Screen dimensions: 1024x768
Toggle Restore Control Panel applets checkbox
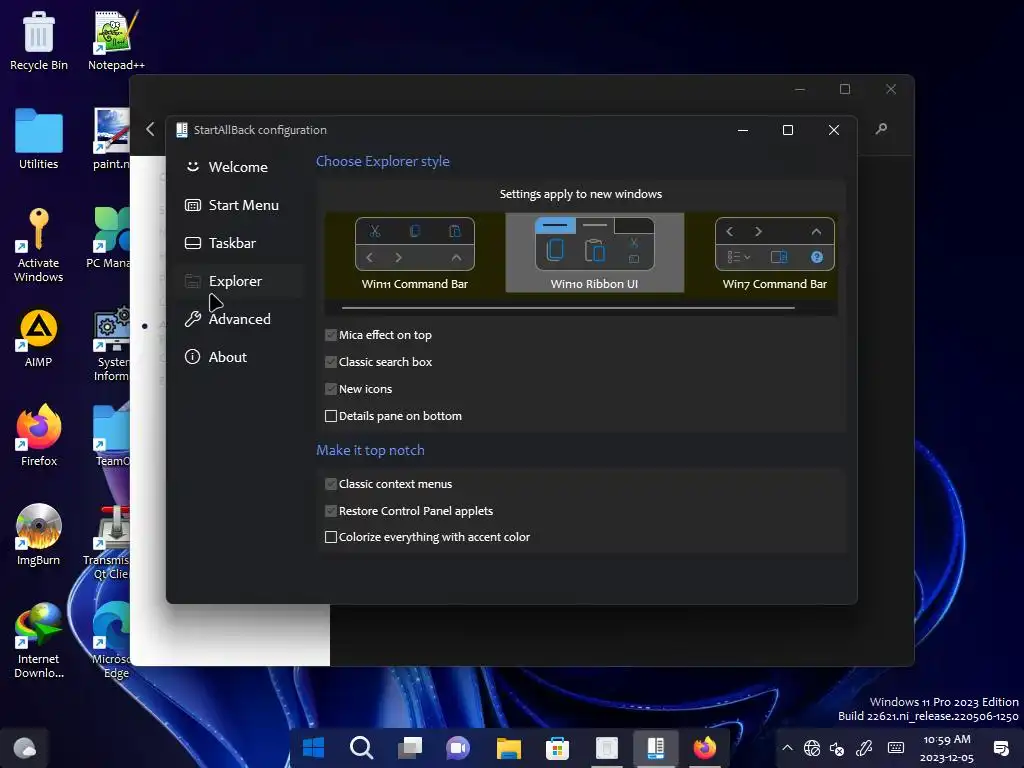tap(331, 511)
